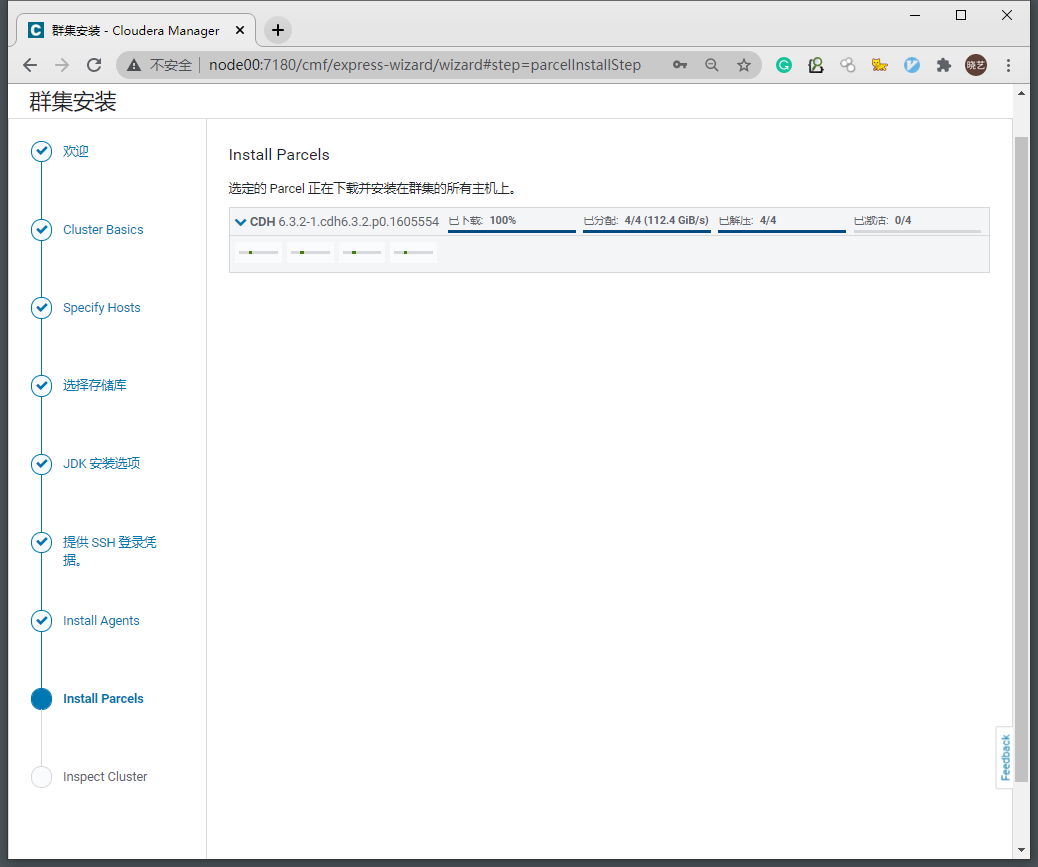Click the SSH credentials check-mark circle
This screenshot has width=1038, height=867.
42,542
